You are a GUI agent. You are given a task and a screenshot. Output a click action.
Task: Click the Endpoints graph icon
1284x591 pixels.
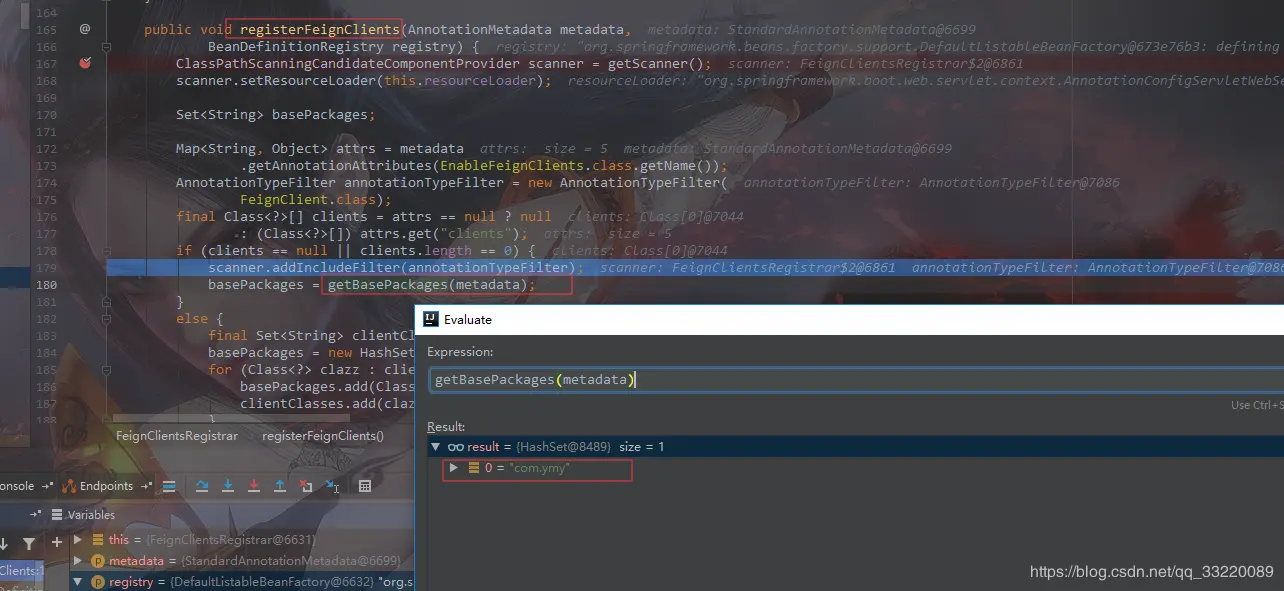click(69, 486)
